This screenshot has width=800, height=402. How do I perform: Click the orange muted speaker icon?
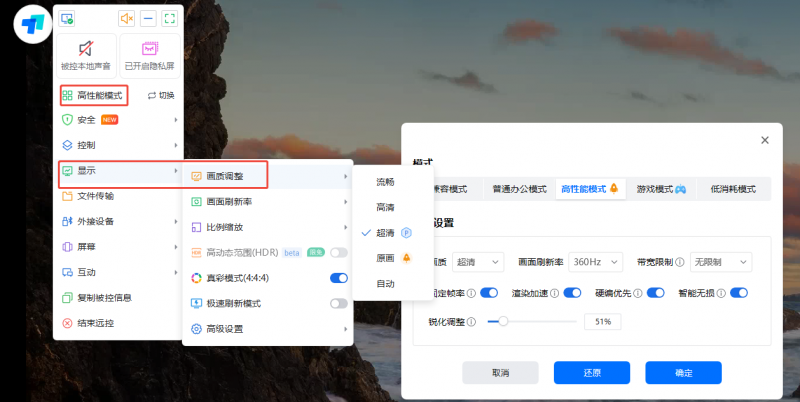pos(127,19)
